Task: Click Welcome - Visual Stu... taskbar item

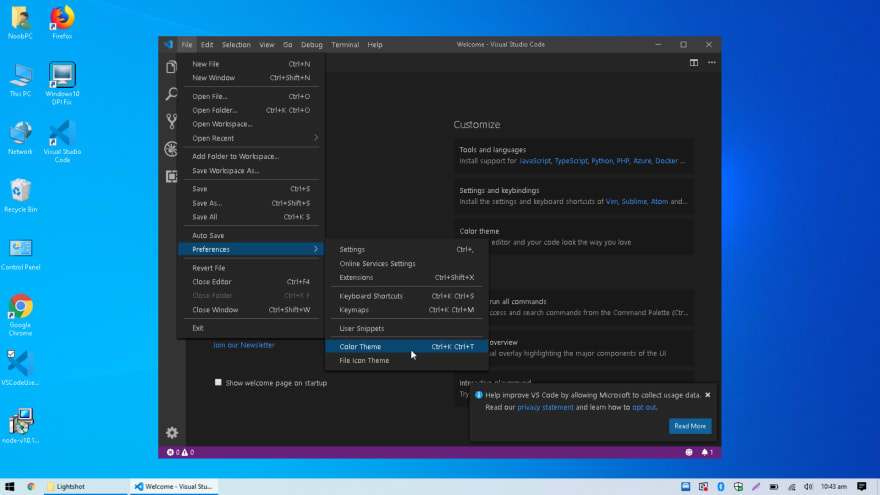Action: 174,487
